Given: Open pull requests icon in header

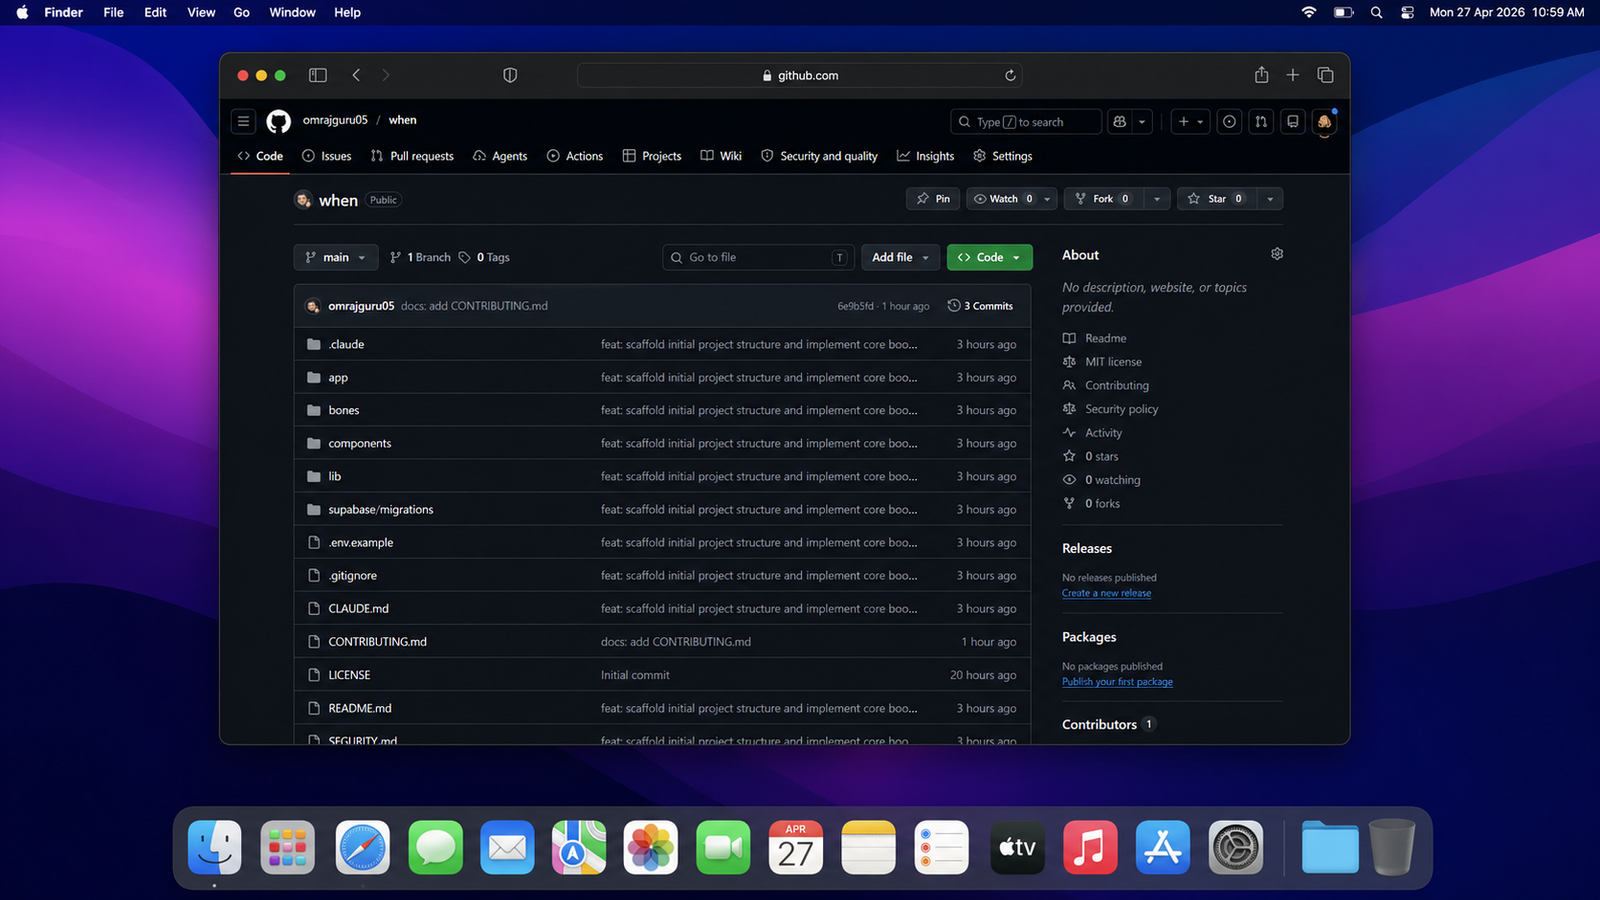Looking at the screenshot, I should [1261, 121].
